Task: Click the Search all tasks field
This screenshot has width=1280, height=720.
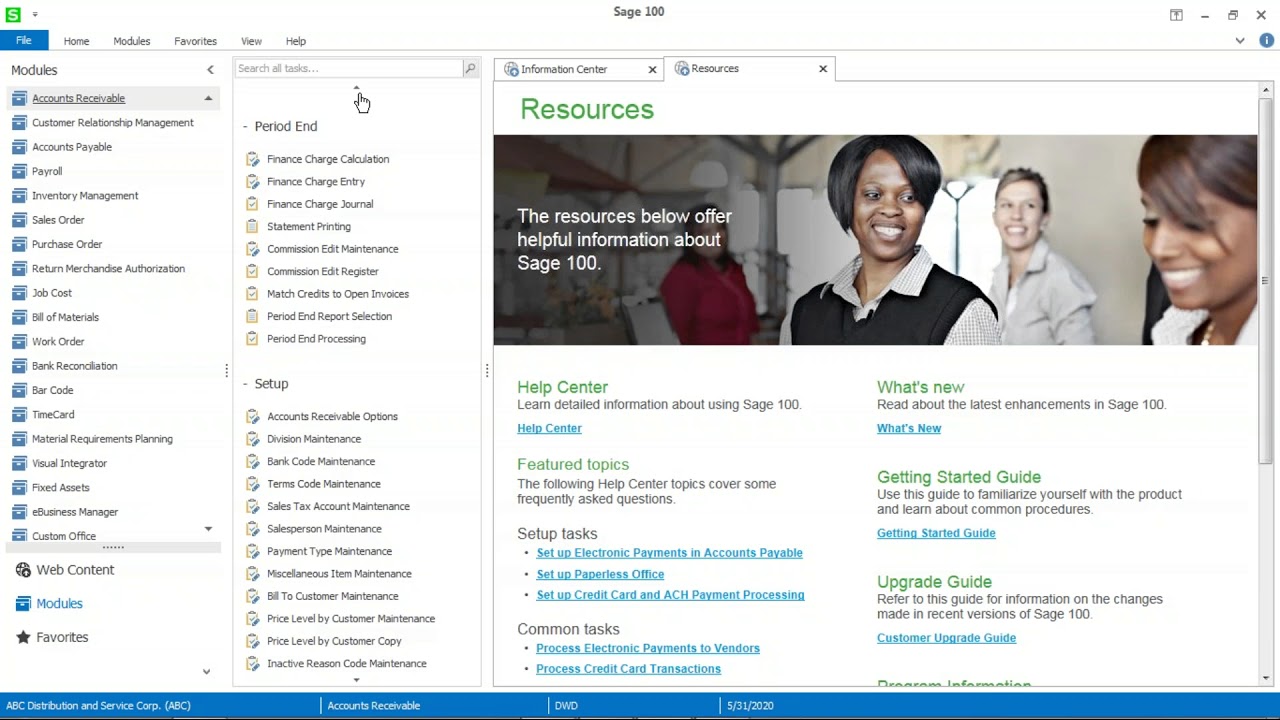Action: (348, 68)
